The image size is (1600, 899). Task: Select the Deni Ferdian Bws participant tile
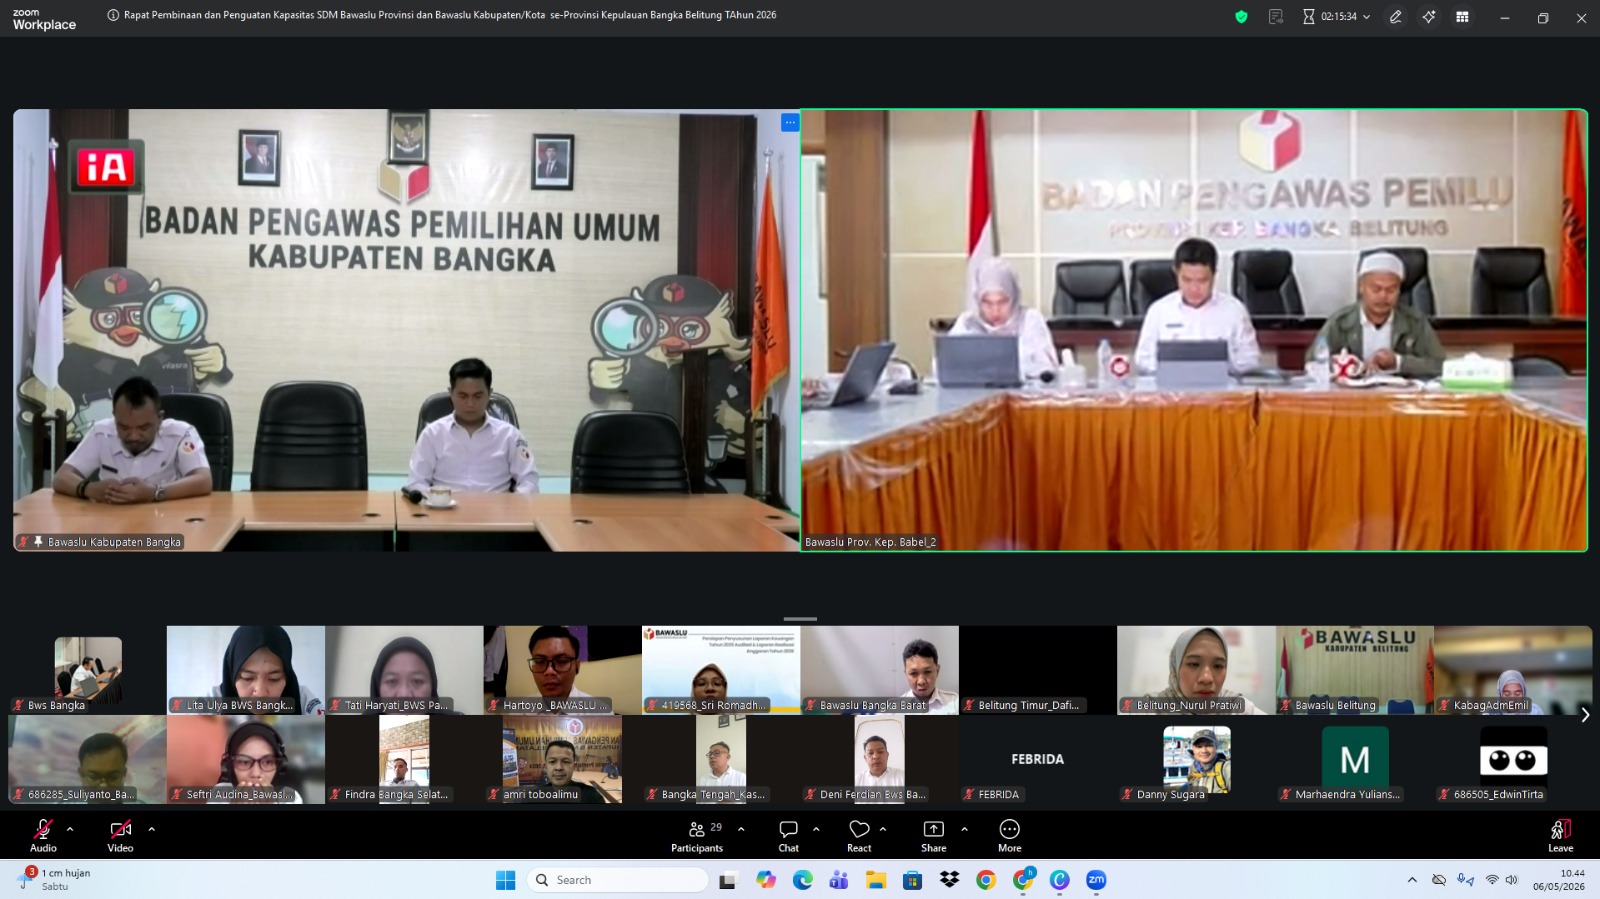(x=879, y=759)
